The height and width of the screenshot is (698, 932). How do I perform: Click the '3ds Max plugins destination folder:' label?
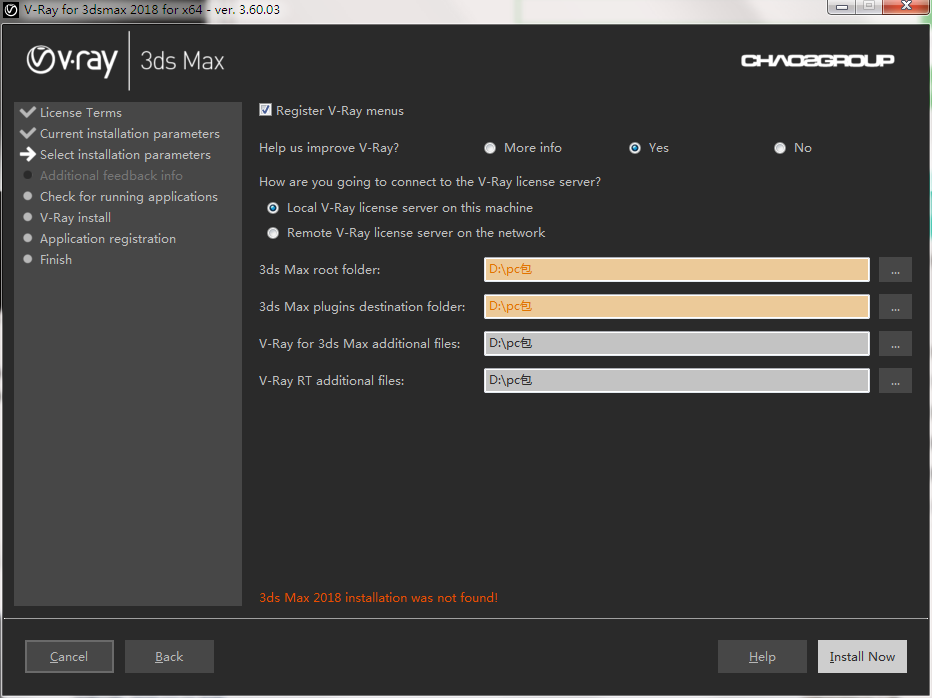[x=362, y=307]
